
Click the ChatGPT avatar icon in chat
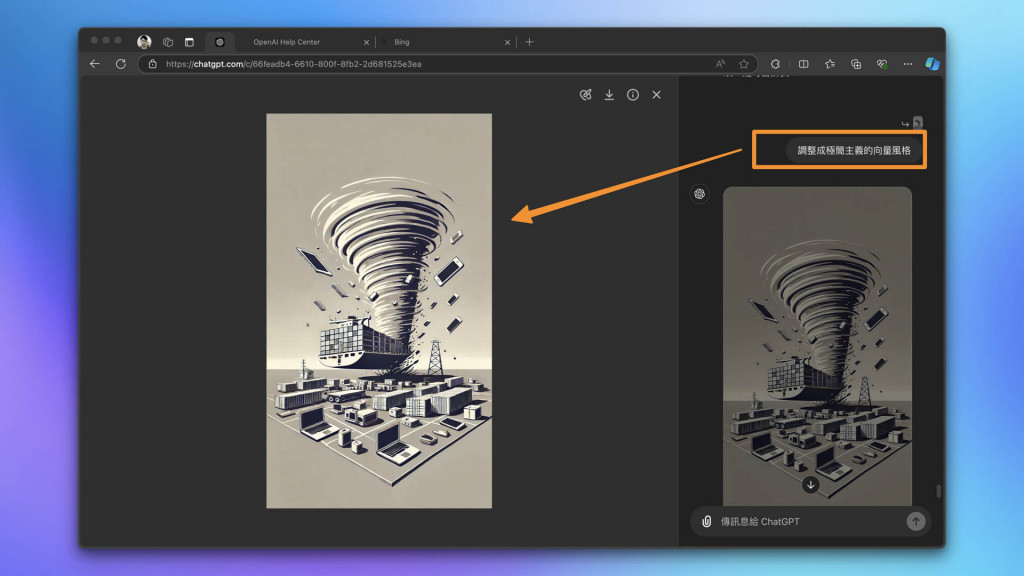(699, 194)
